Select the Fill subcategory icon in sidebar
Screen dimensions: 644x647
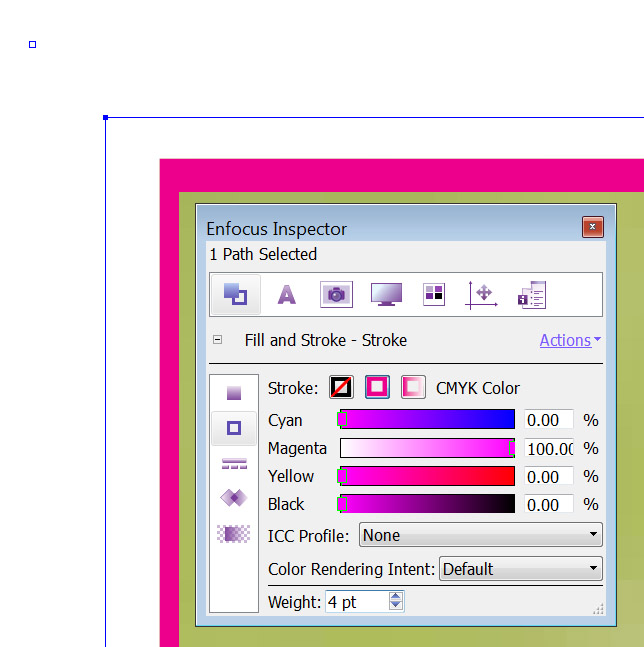coord(234,392)
